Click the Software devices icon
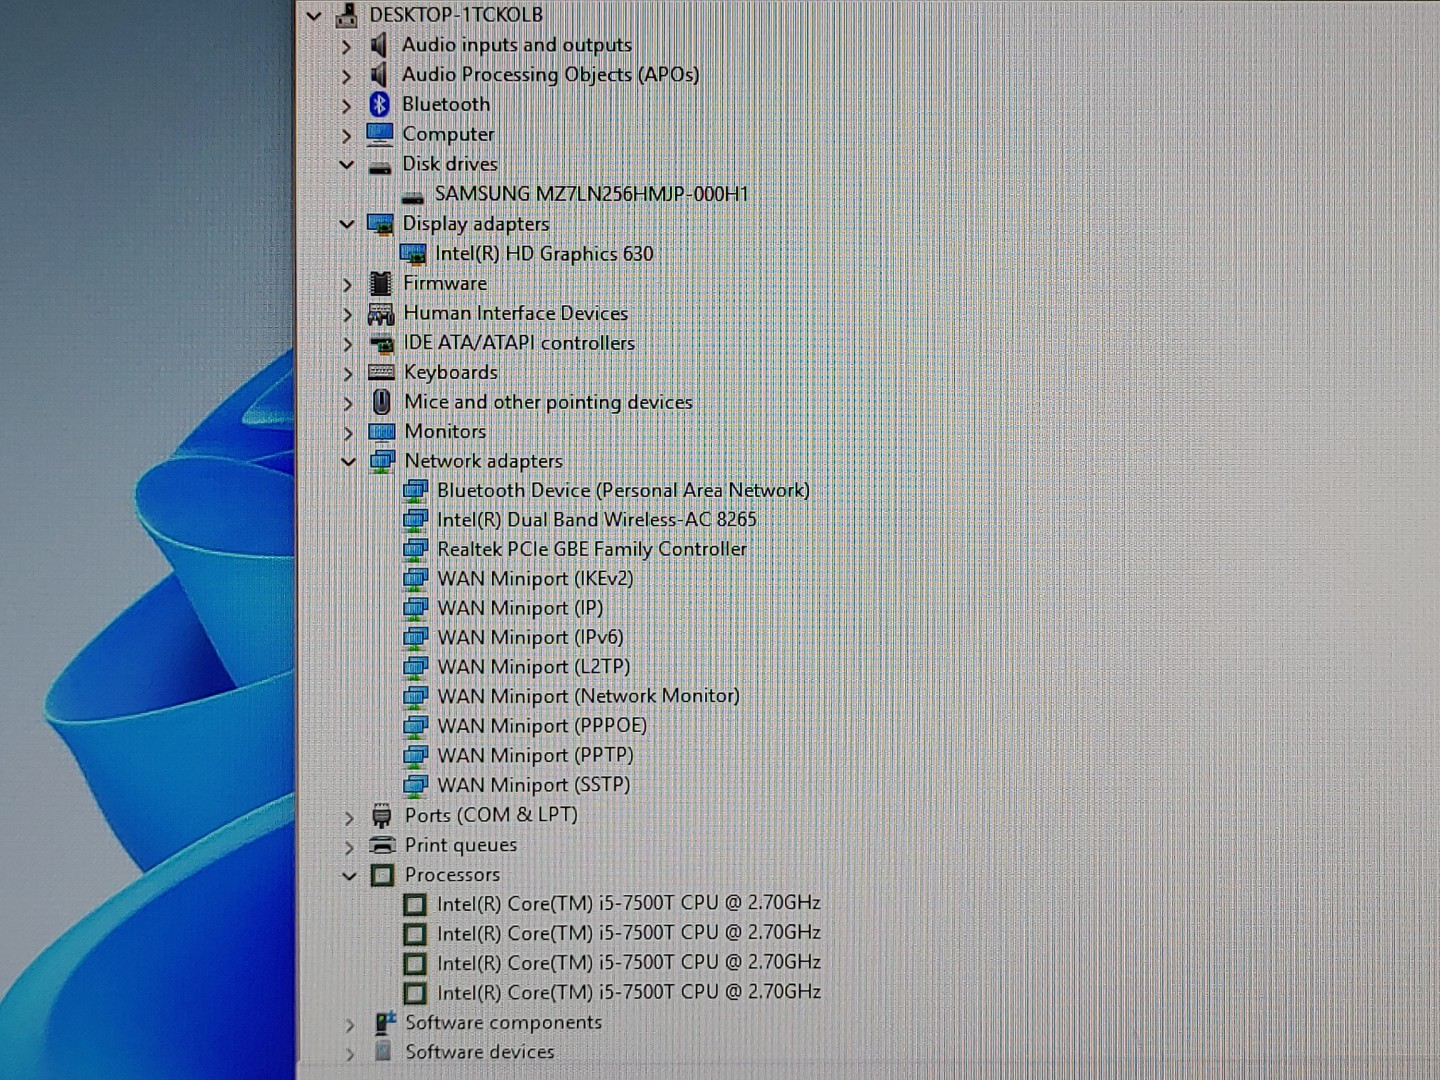 click(382, 1052)
